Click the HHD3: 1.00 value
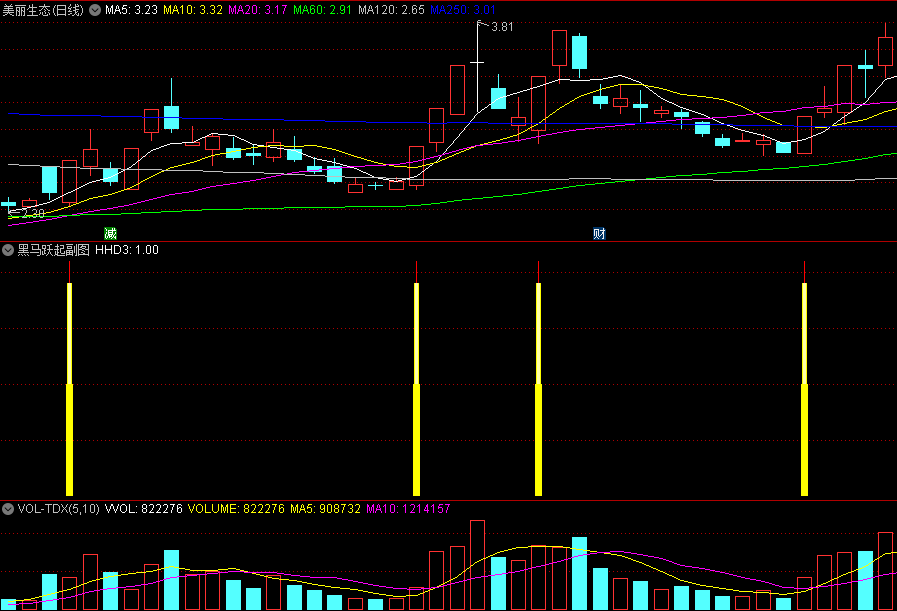Image resolution: width=897 pixels, height=611 pixels. pos(127,250)
